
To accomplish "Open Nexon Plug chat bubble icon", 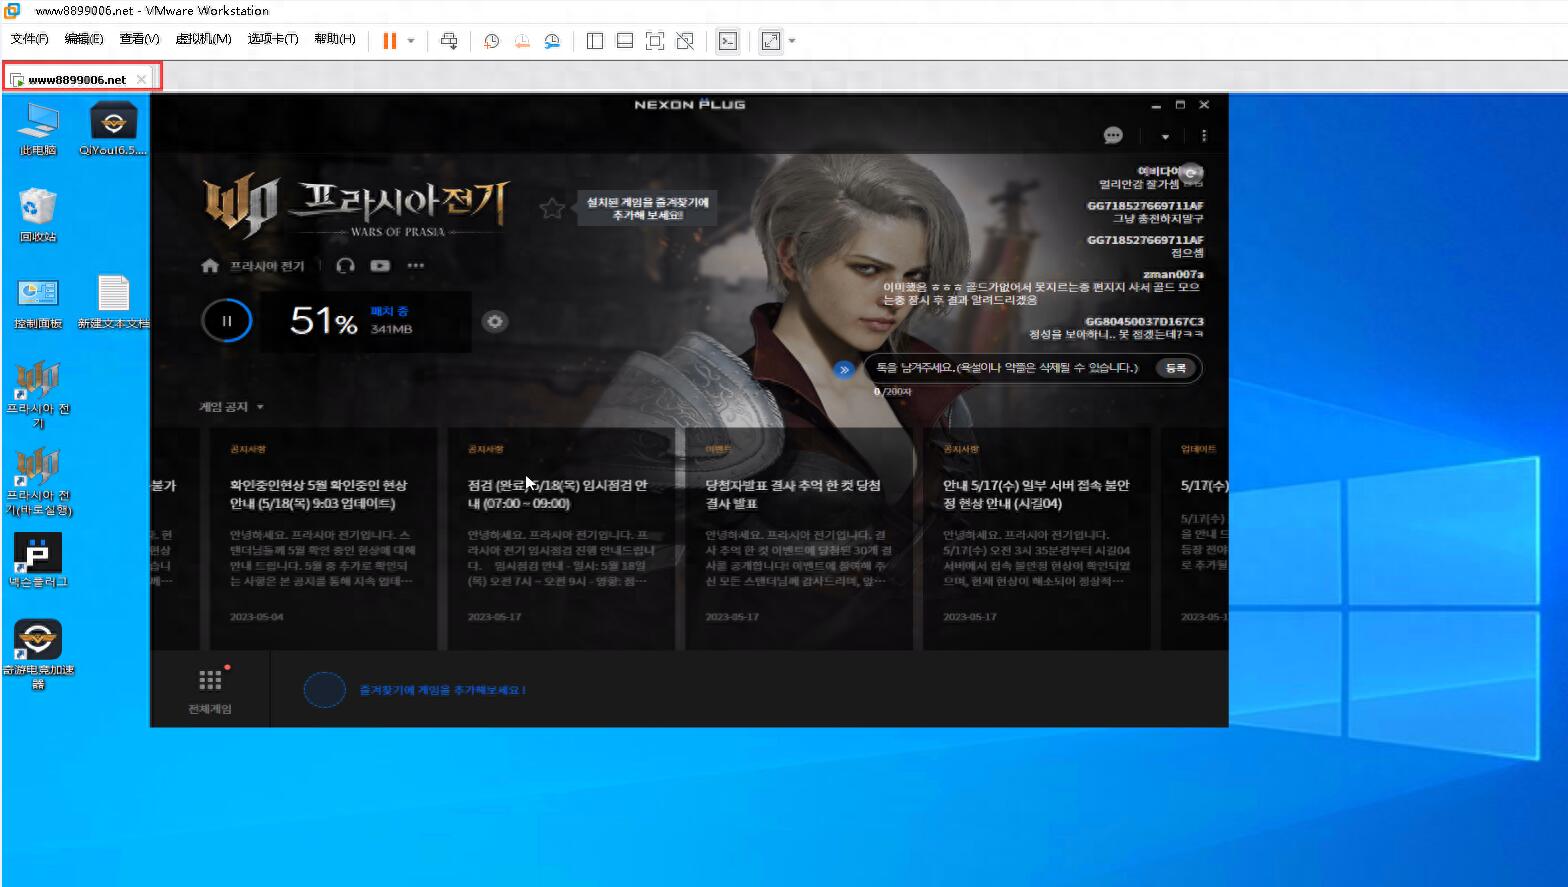I will 1113,135.
